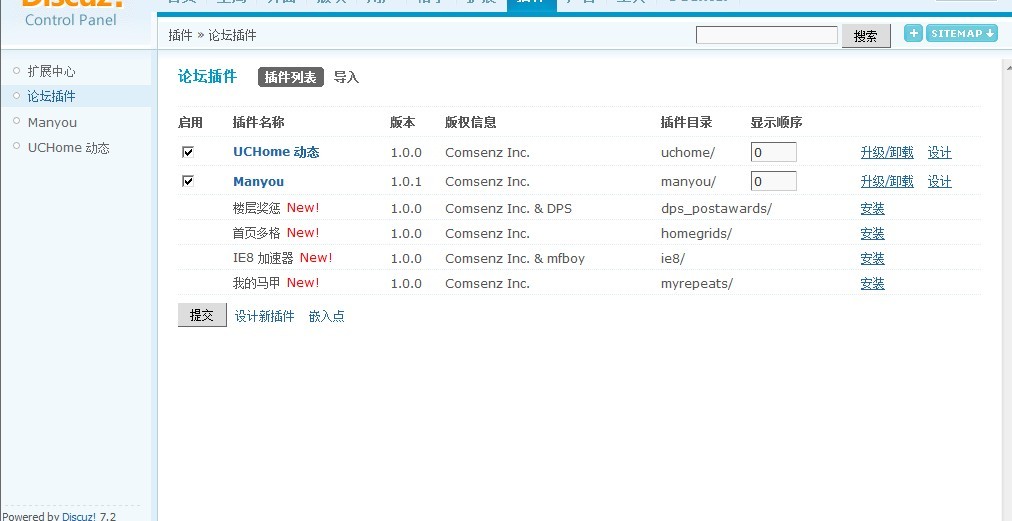The width and height of the screenshot is (1012, 521).
Task: Click the dps_postawards/ directory text
Action: coord(716,209)
